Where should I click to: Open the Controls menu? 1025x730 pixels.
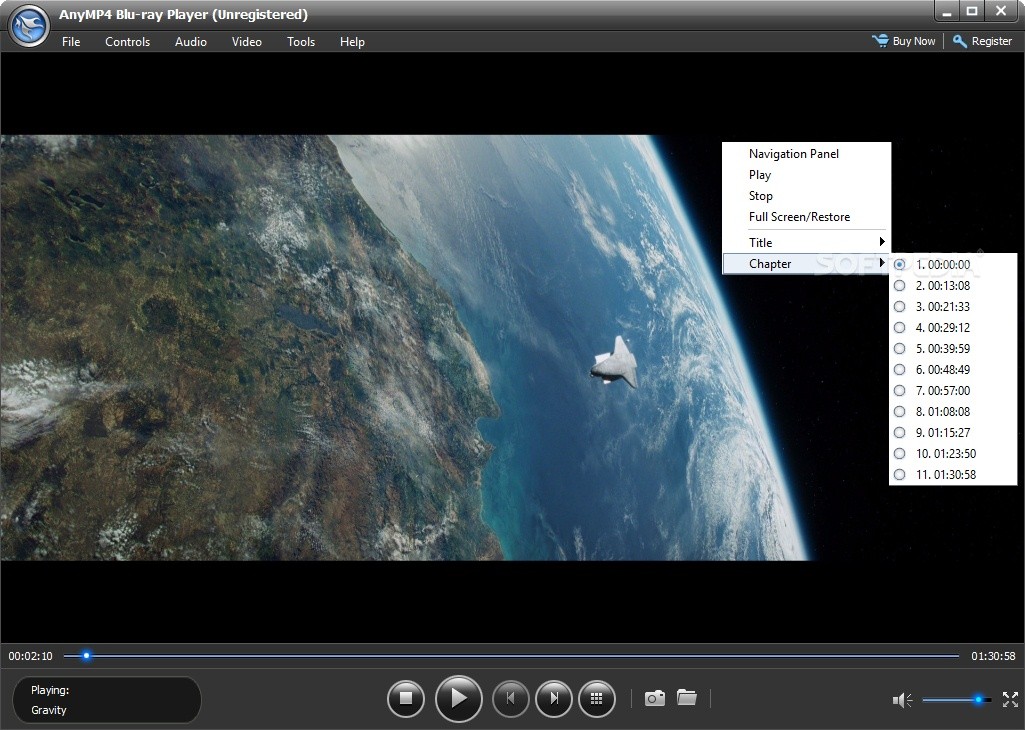click(x=127, y=42)
